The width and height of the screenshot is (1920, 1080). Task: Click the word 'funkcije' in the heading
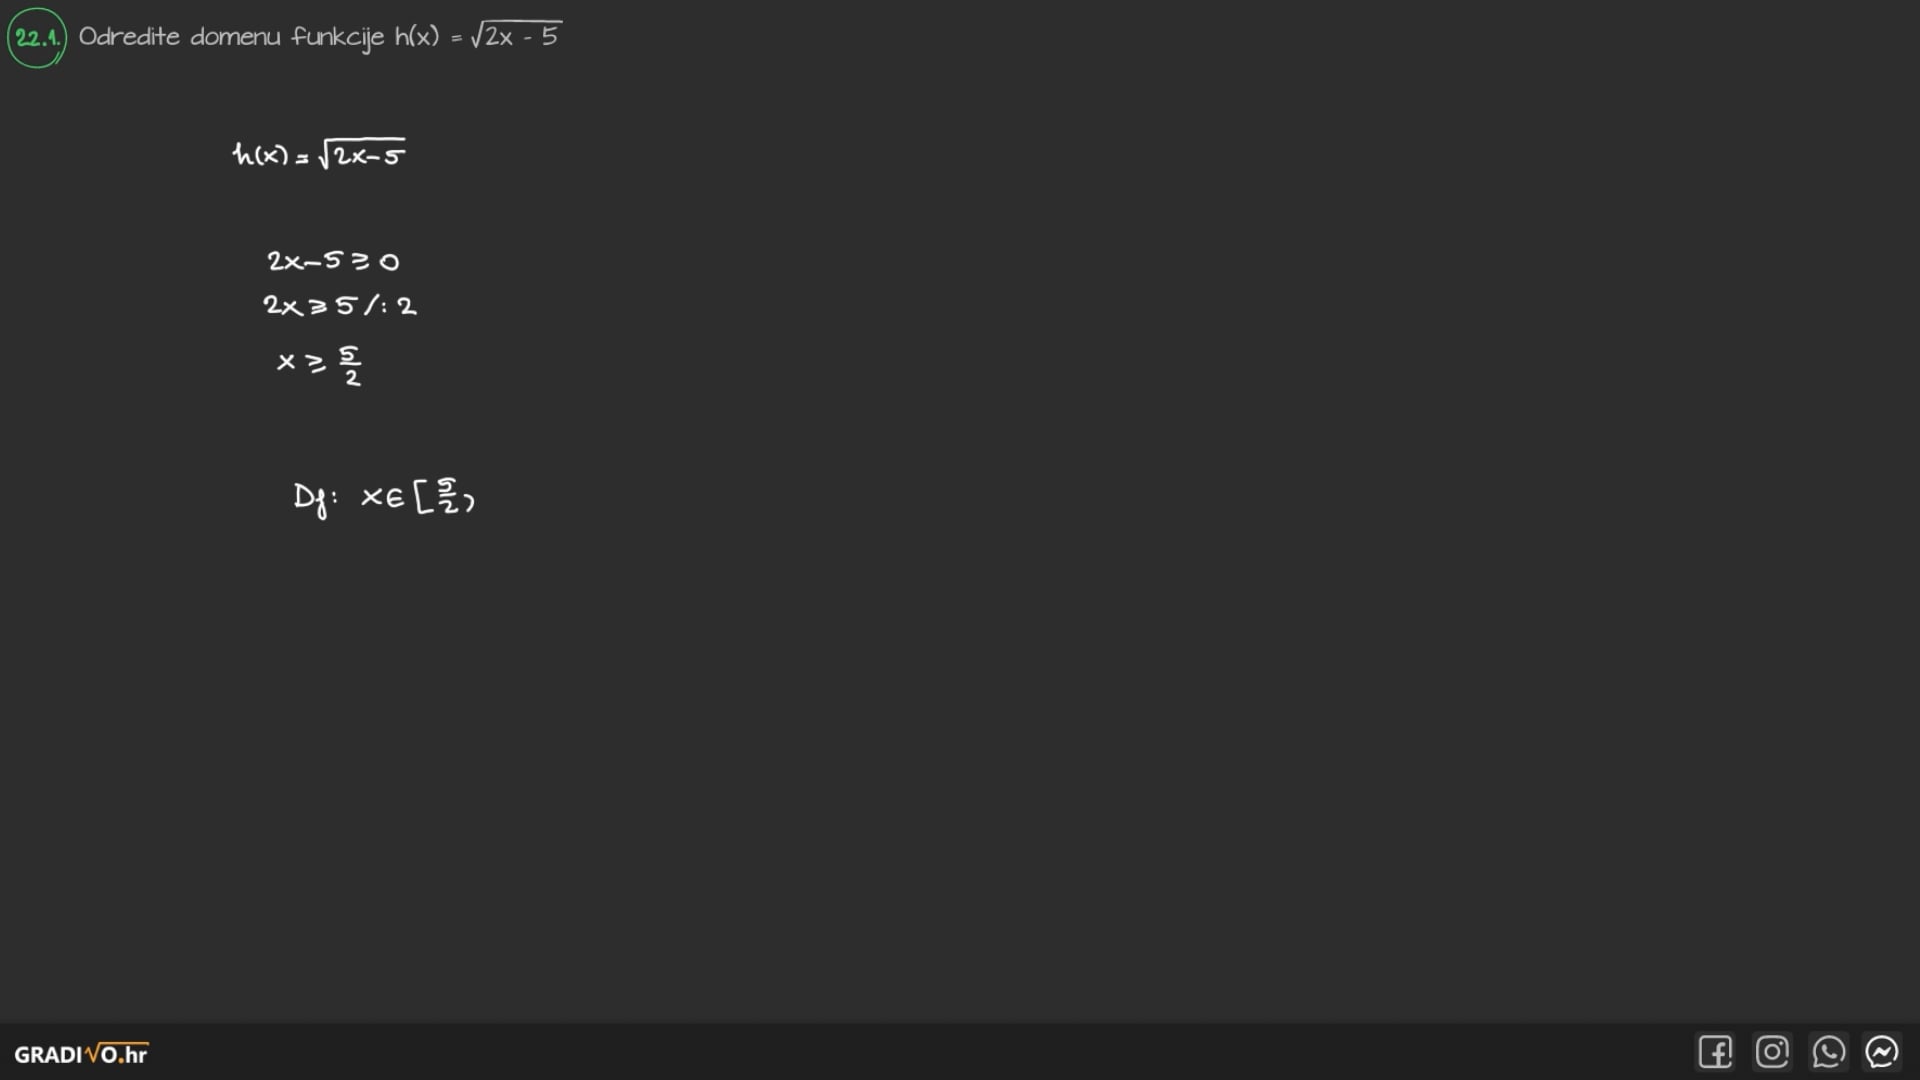point(337,37)
